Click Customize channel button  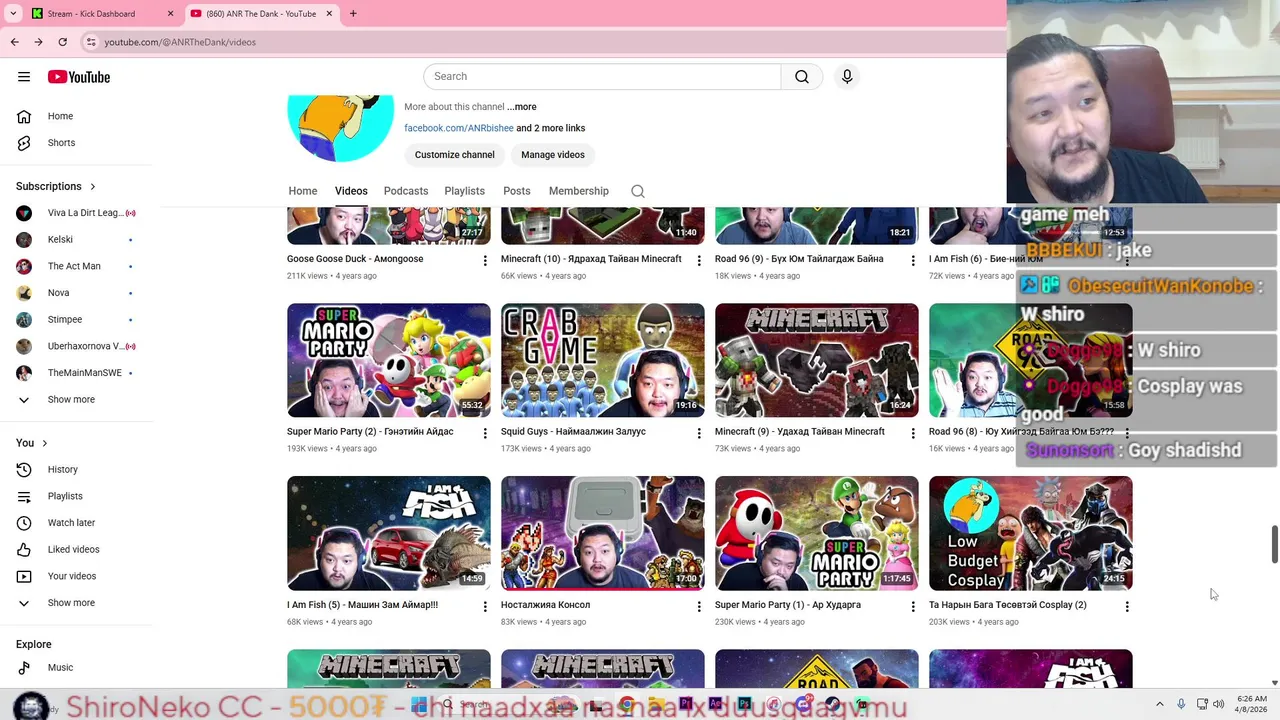455,155
